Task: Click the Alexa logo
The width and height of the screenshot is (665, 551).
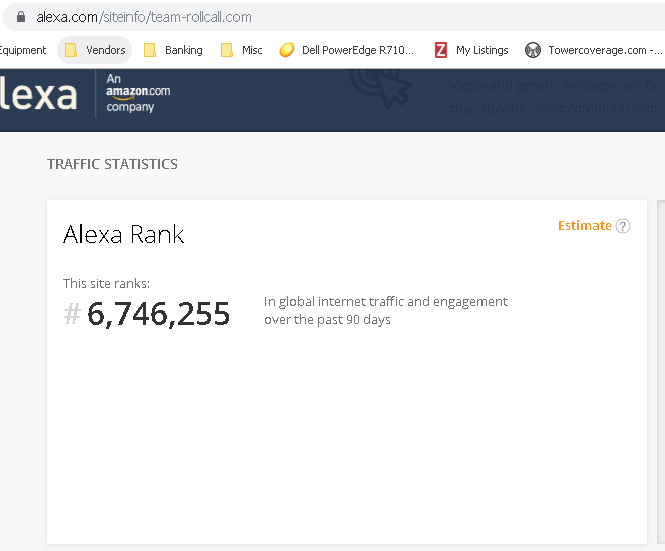Action: pyautogui.click(x=38, y=95)
